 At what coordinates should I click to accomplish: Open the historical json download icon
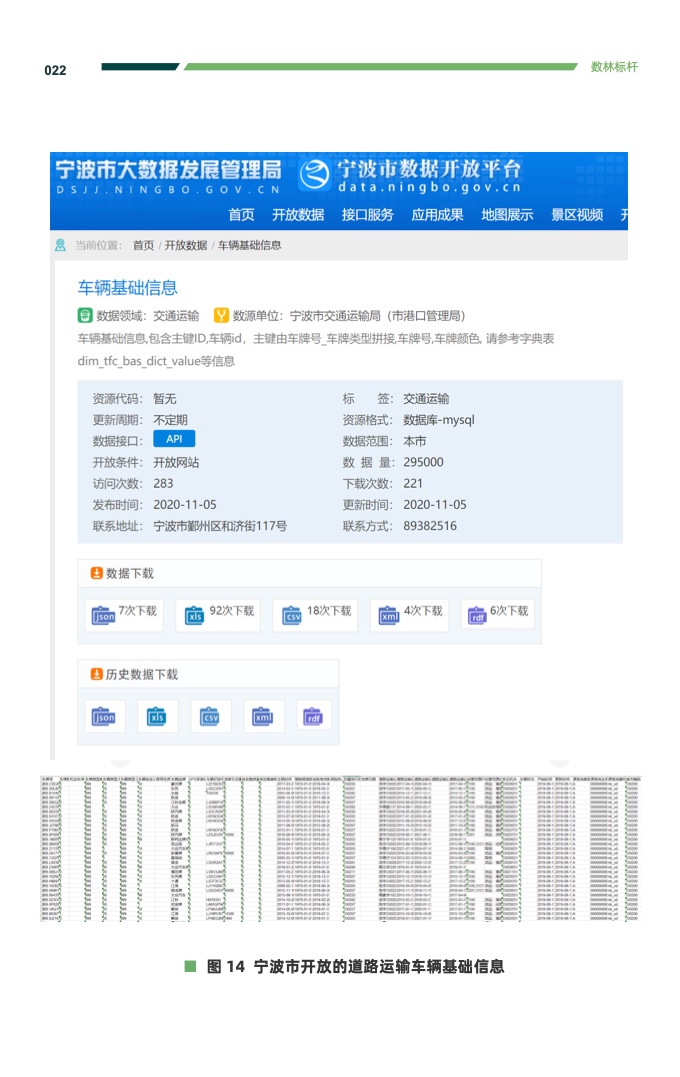(104, 716)
